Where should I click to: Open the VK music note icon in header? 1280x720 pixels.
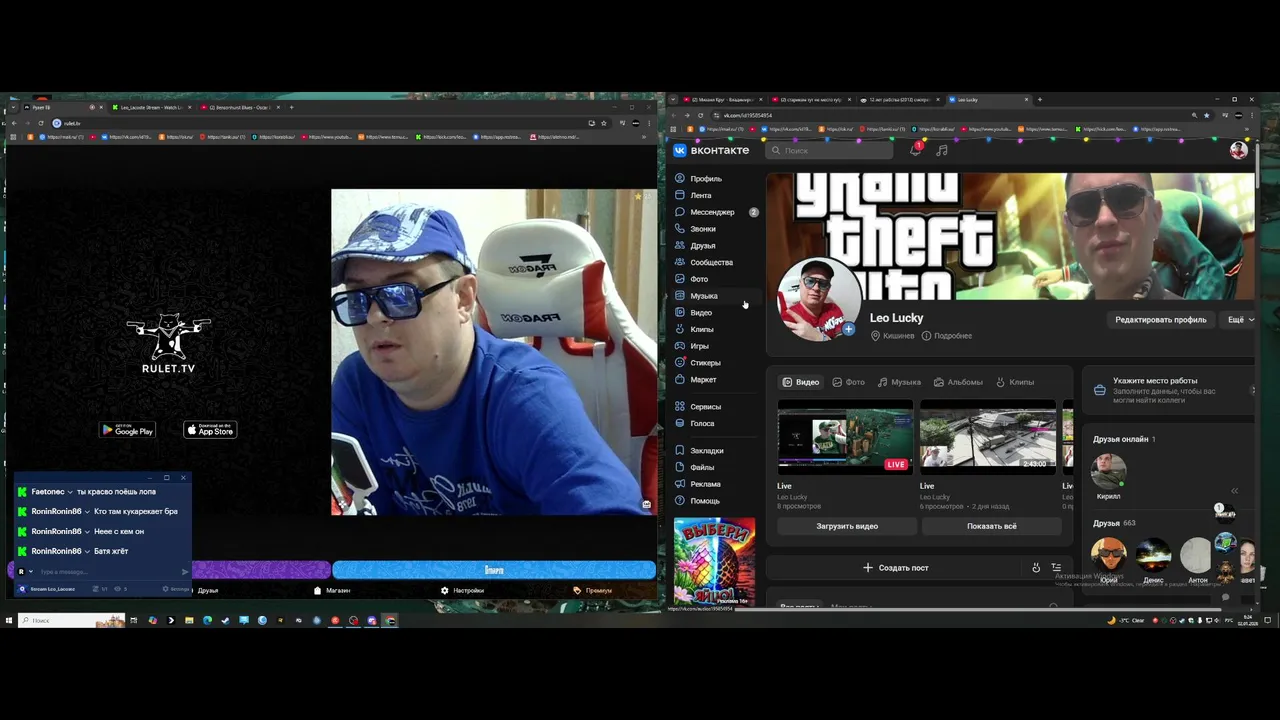click(x=941, y=150)
